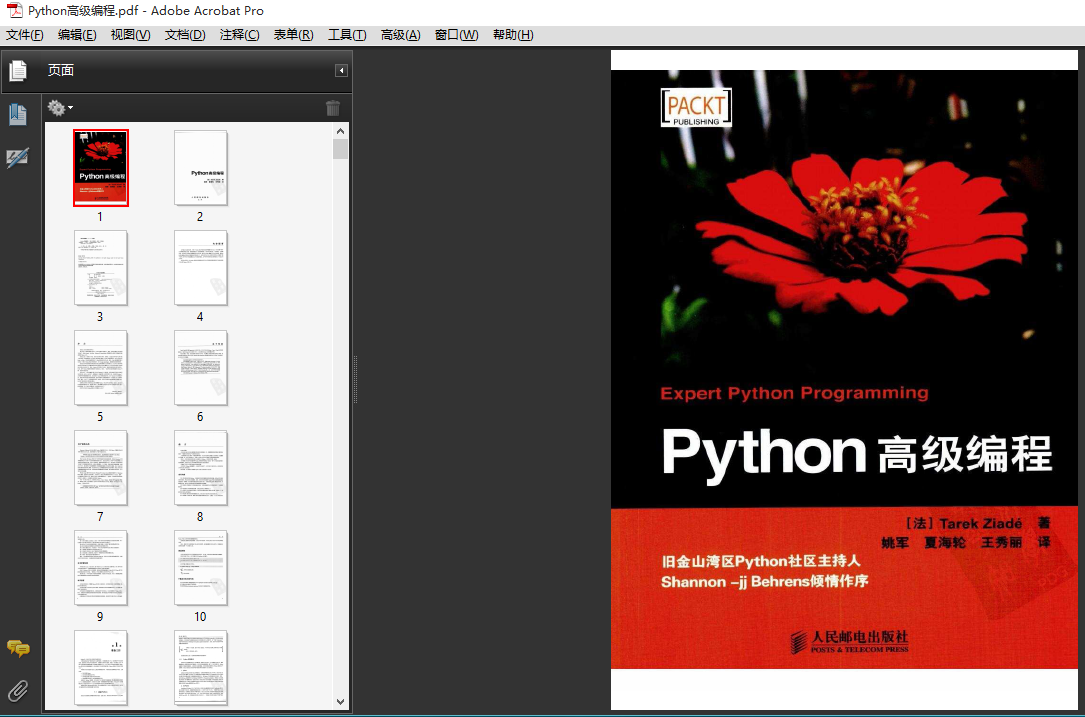This screenshot has height=717, width=1085.
Task: Open the 窗口(W) menu
Action: tap(456, 35)
